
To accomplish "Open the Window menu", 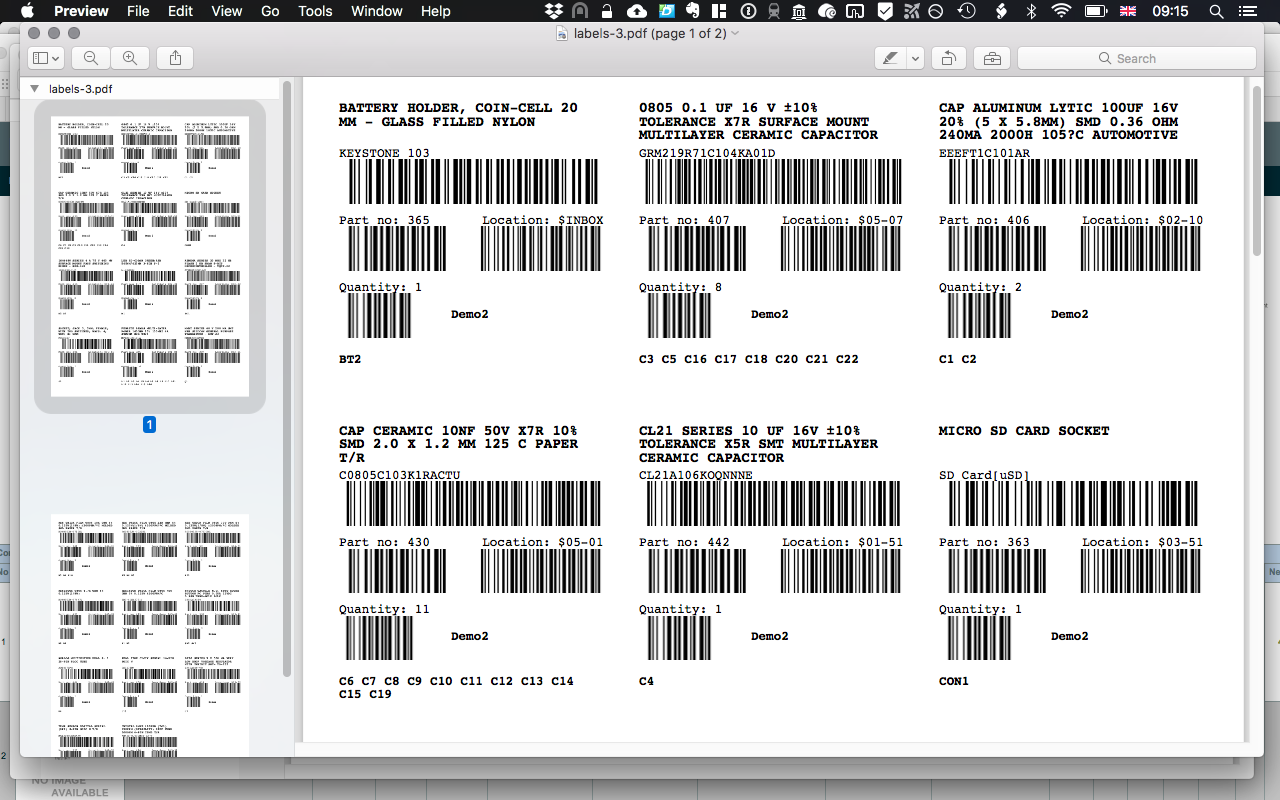I will [x=377, y=11].
